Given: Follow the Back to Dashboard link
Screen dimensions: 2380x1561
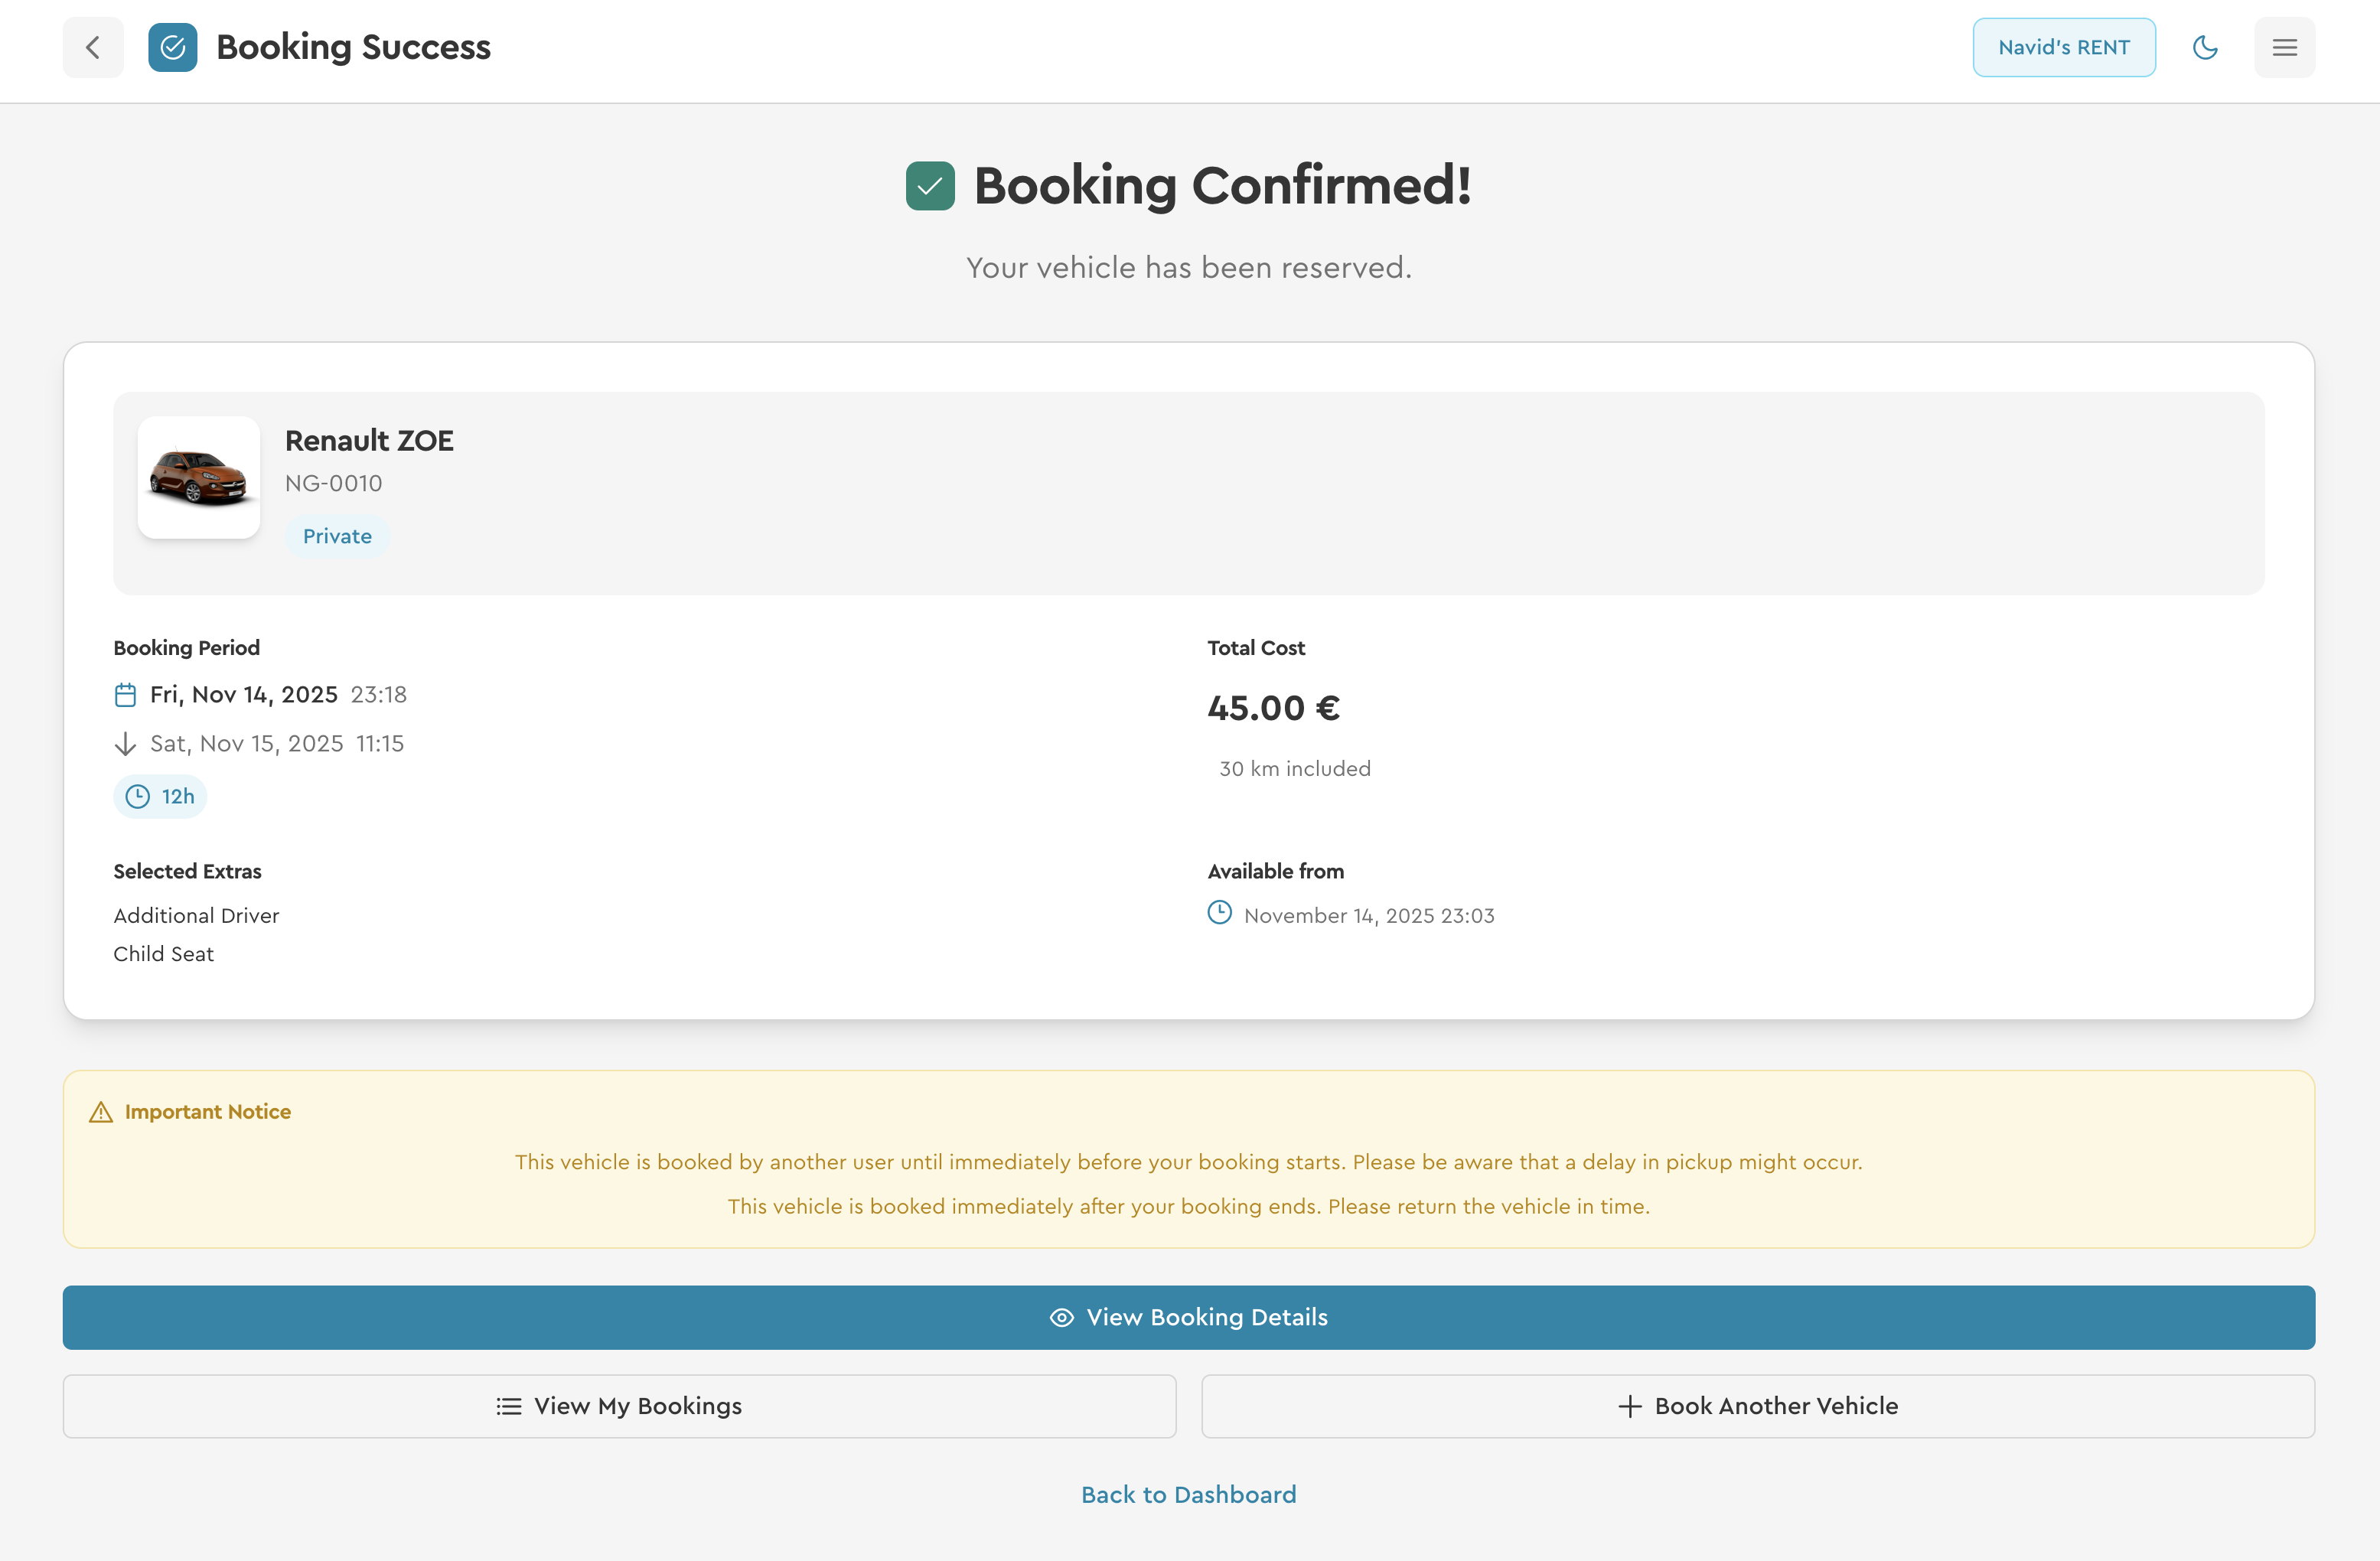Looking at the screenshot, I should (1188, 1494).
